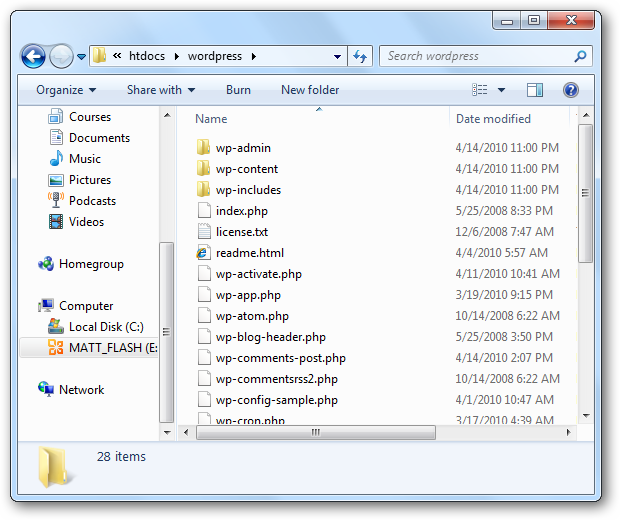This screenshot has width=620, height=520.
Task: Select wordpress in the address breadcrumb
Action: click(215, 56)
